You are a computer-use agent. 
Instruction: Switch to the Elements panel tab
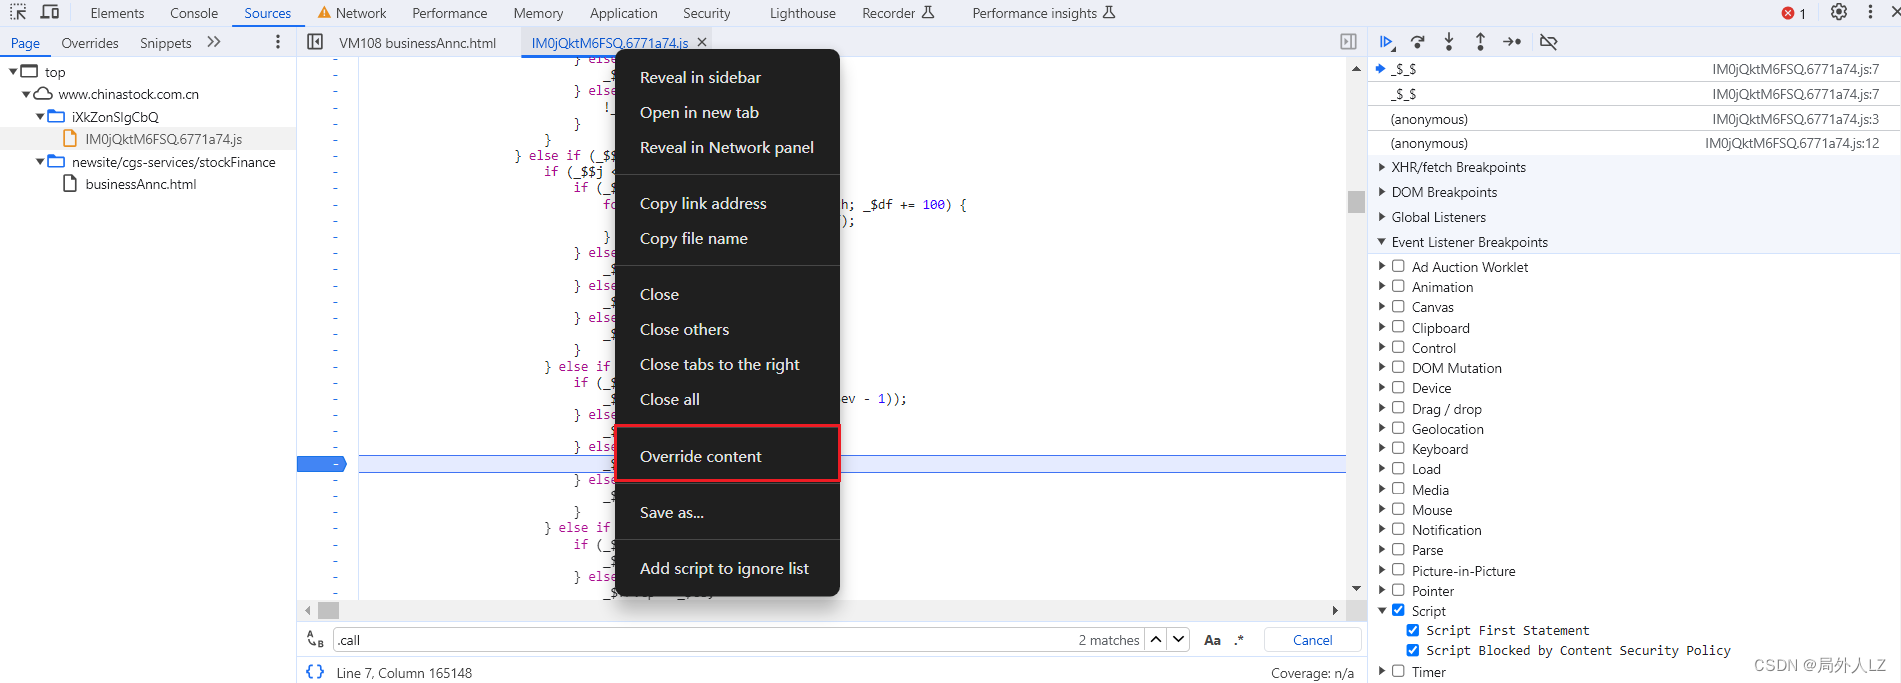(x=117, y=13)
